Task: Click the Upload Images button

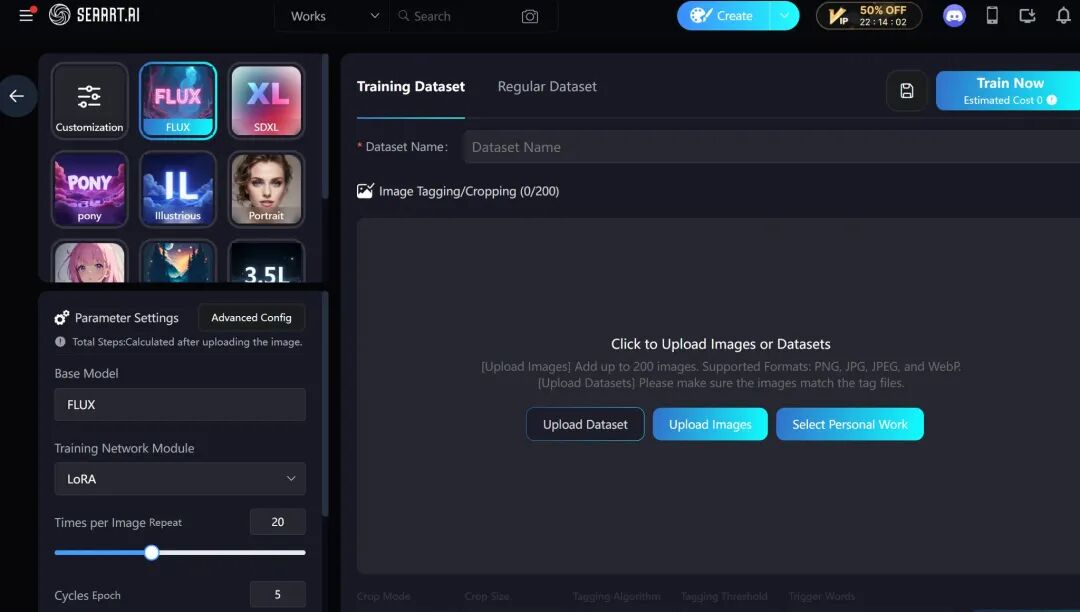Action: (x=710, y=424)
